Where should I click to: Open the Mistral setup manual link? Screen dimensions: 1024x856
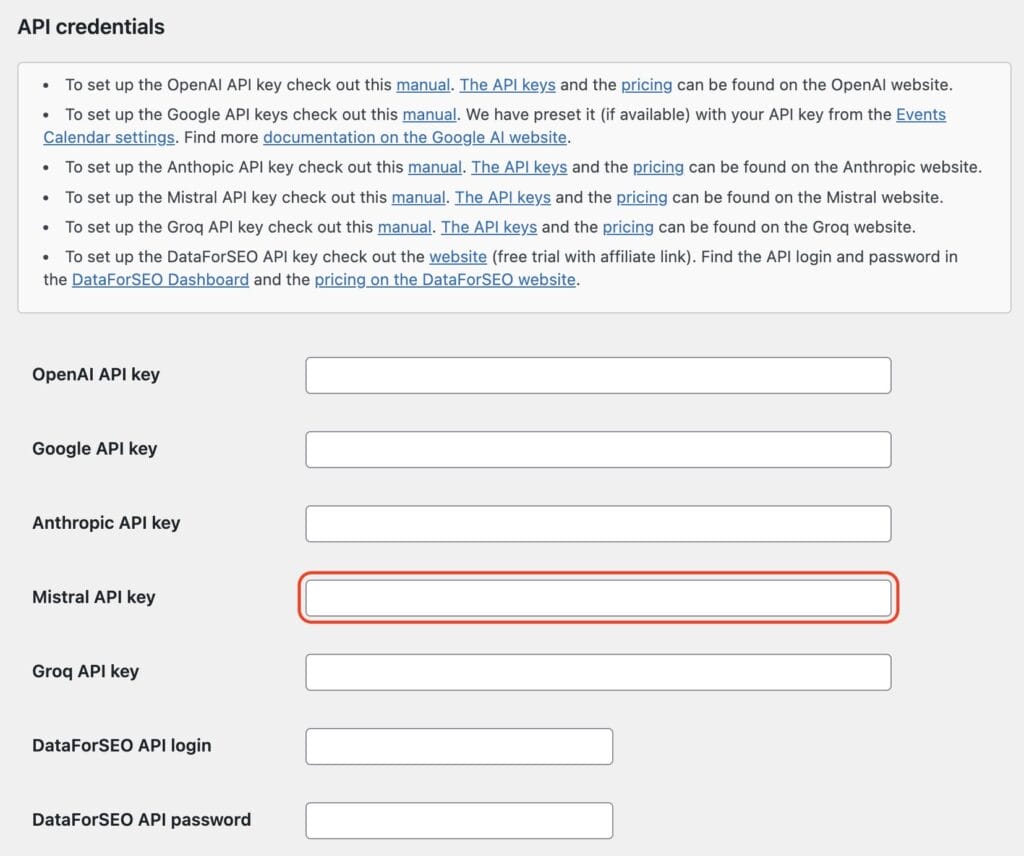pyautogui.click(x=419, y=197)
